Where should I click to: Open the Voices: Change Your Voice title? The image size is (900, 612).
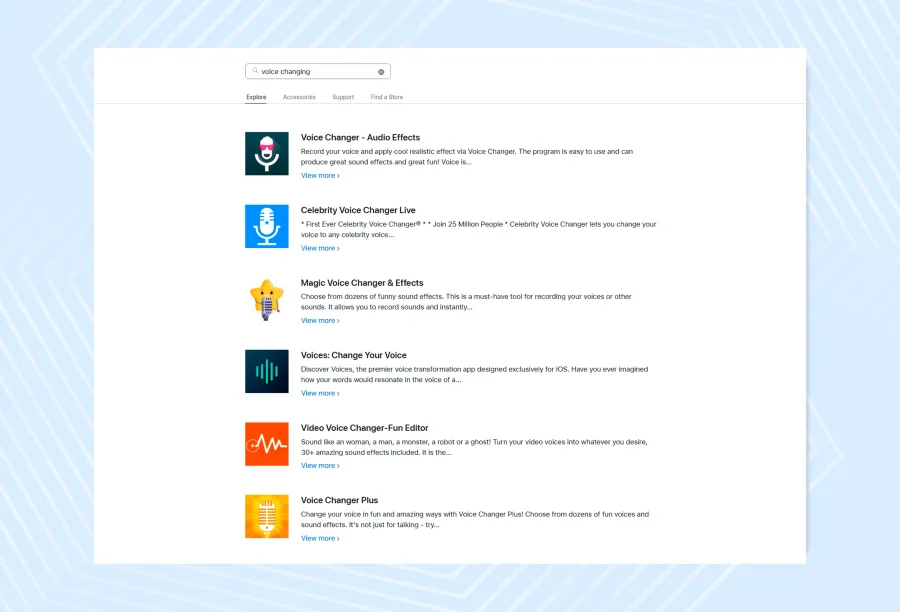pyautogui.click(x=353, y=355)
